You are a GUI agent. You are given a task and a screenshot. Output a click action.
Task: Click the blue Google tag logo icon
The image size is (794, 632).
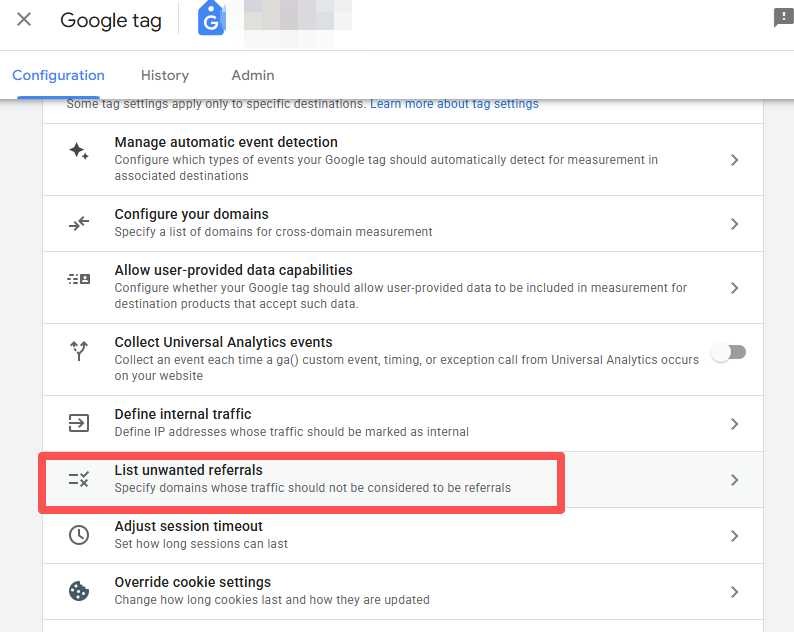211,19
